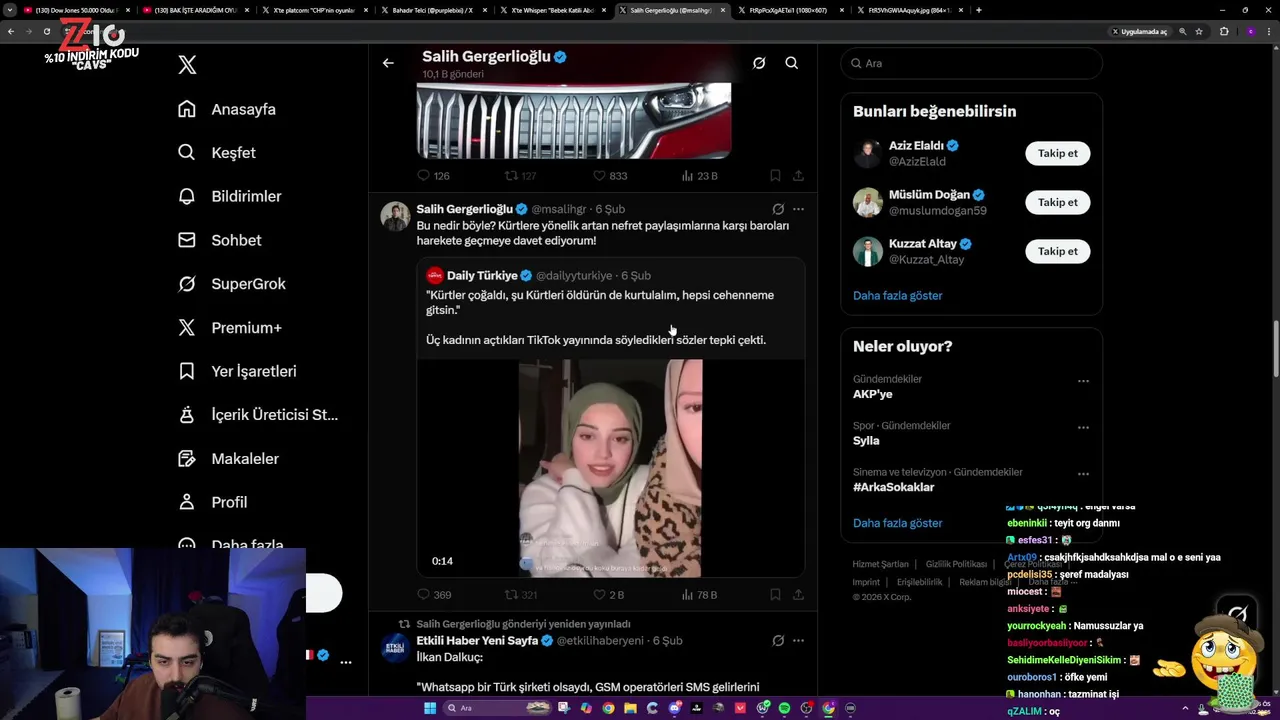Open Etkili Haber Yeni Sayfa profile name
The image size is (1280, 720).
[477, 640]
